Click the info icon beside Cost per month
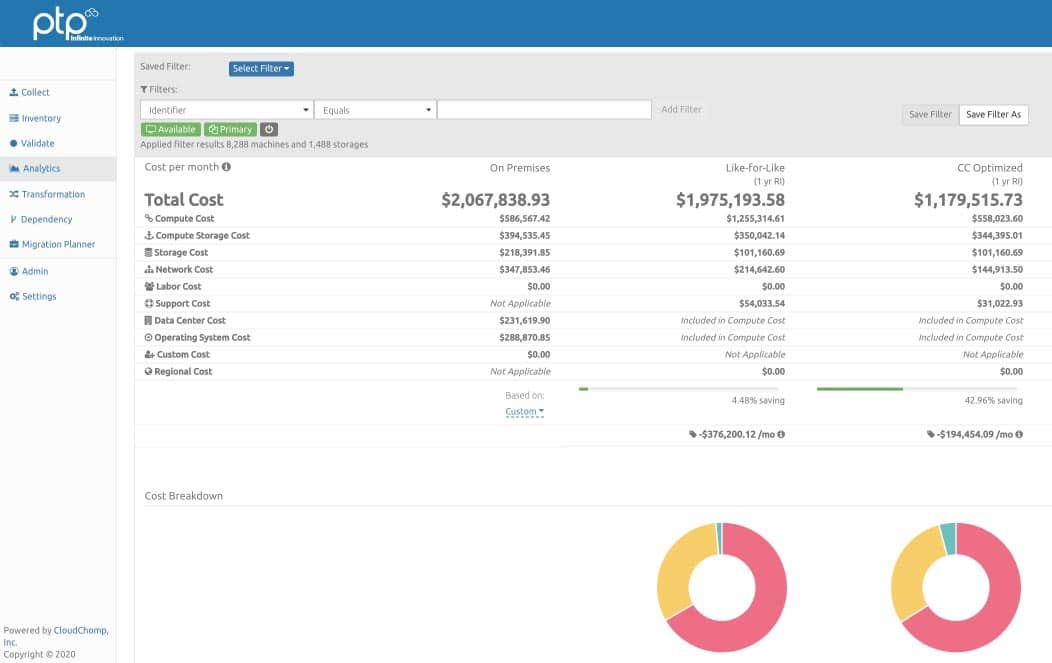This screenshot has width=1052, height=663. [227, 168]
